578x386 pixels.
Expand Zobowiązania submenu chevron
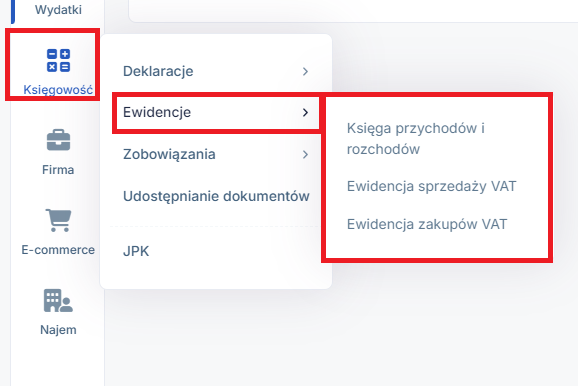[305, 154]
